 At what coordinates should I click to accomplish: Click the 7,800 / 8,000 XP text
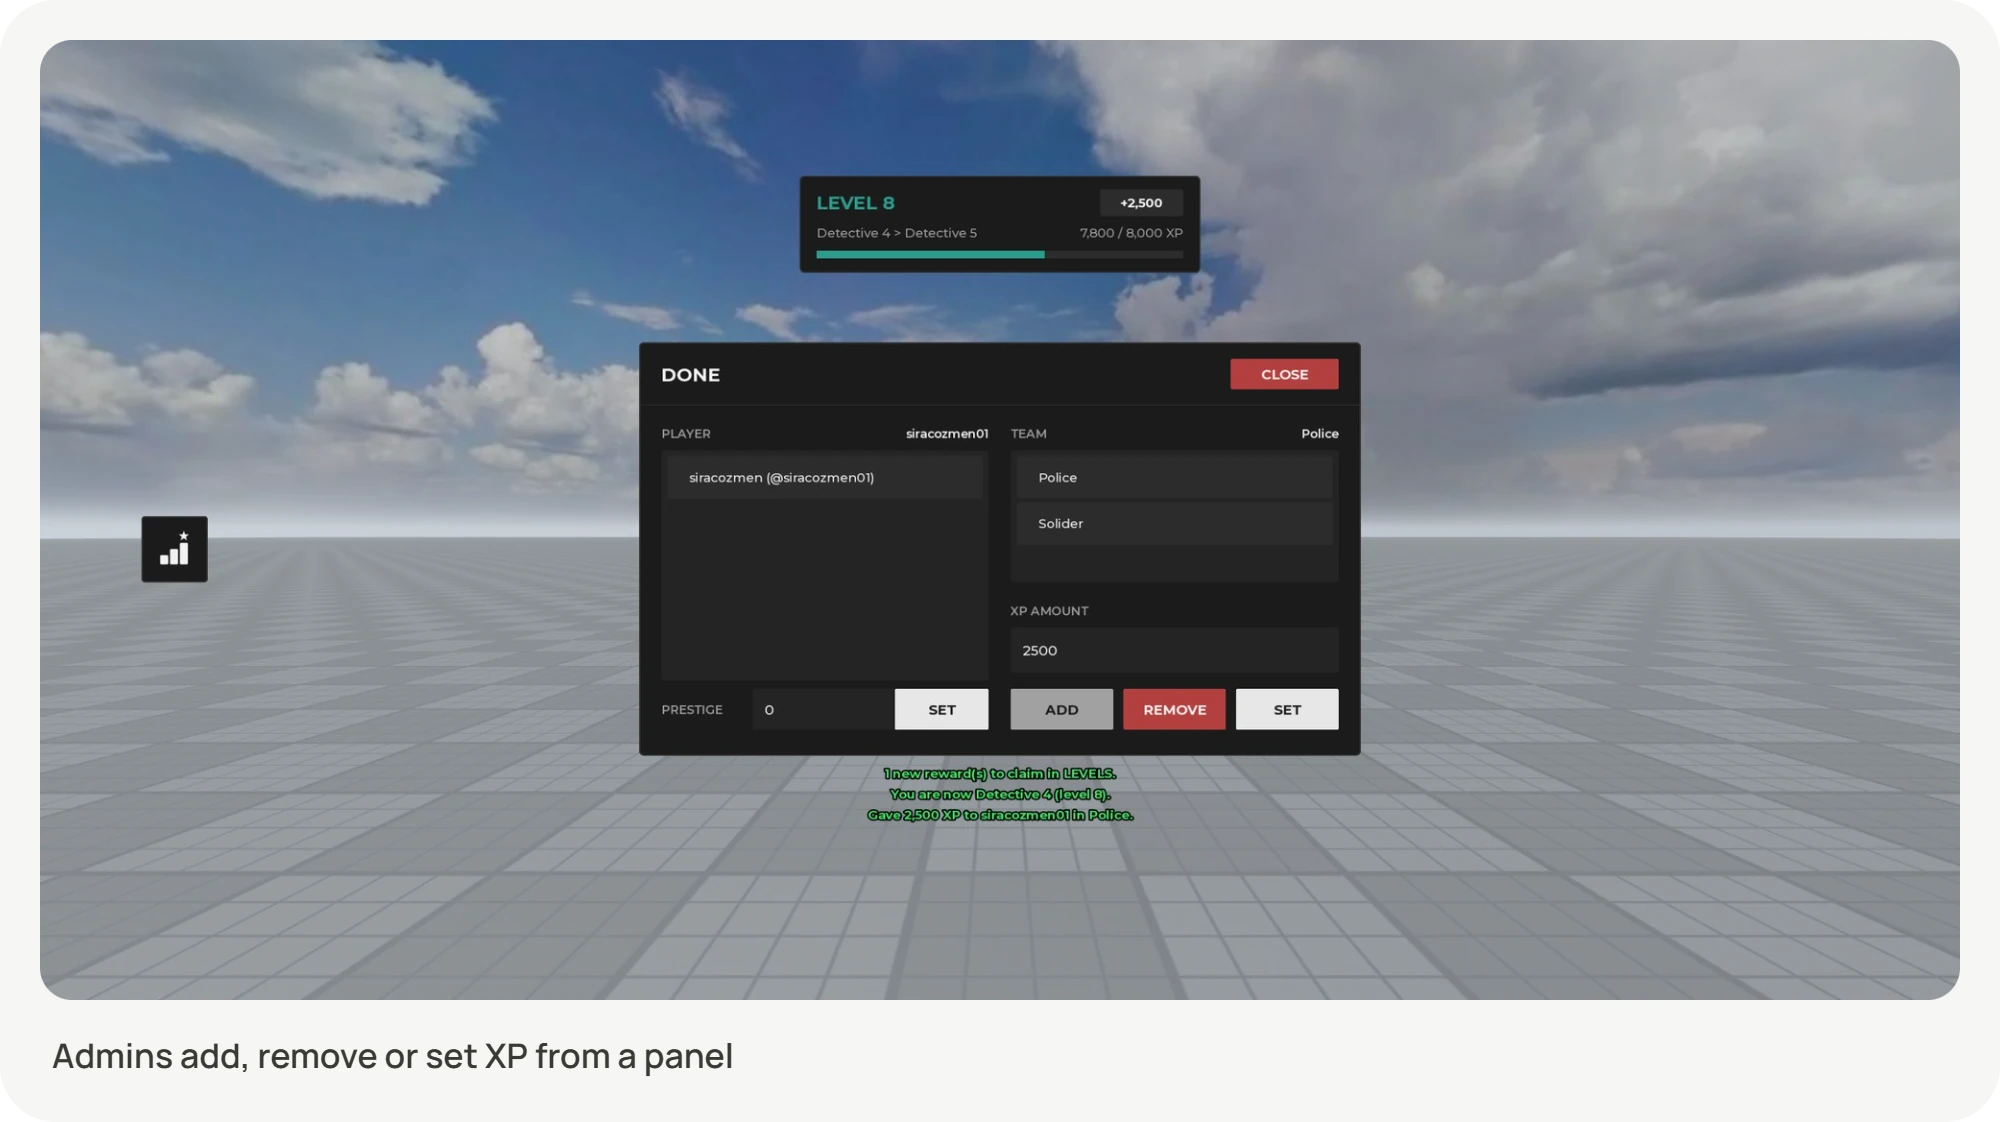click(1131, 233)
